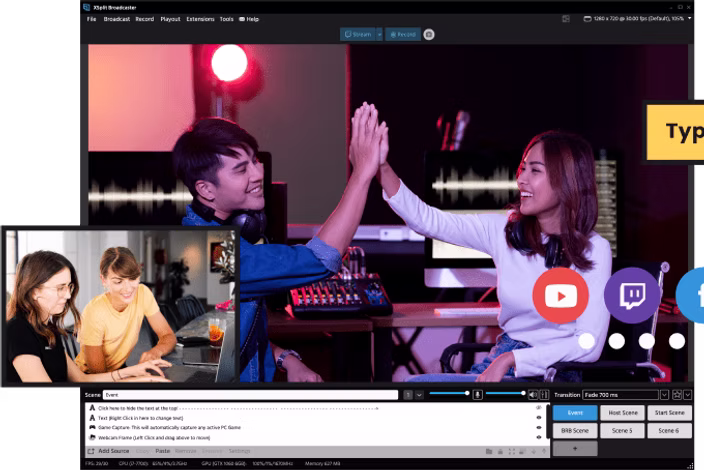Click the scene number 1 box
Viewport: 704px width, 470px height.
point(408,395)
